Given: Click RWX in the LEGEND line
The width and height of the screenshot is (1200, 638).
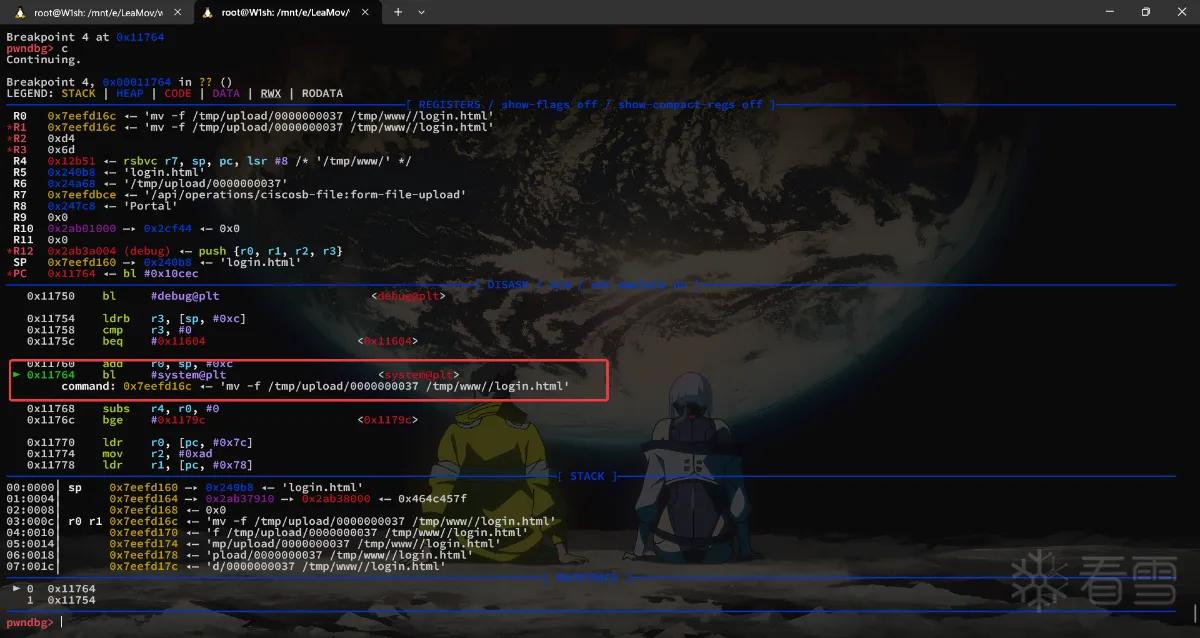Looking at the screenshot, I should tap(271, 93).
